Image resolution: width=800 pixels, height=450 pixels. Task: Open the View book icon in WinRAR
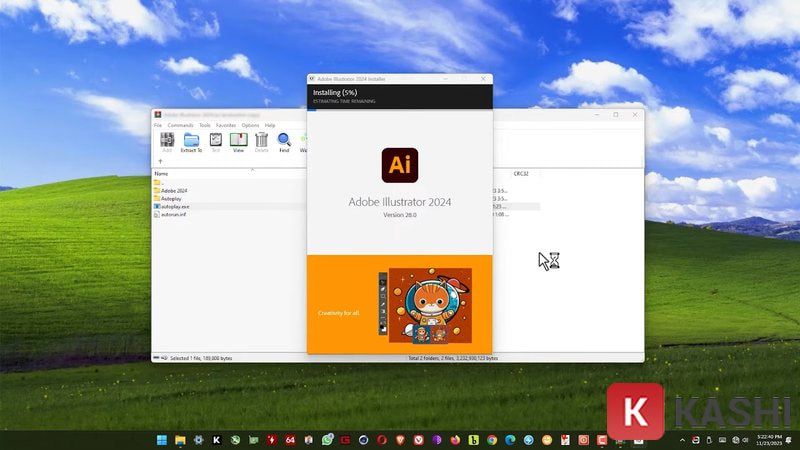[x=238, y=139]
